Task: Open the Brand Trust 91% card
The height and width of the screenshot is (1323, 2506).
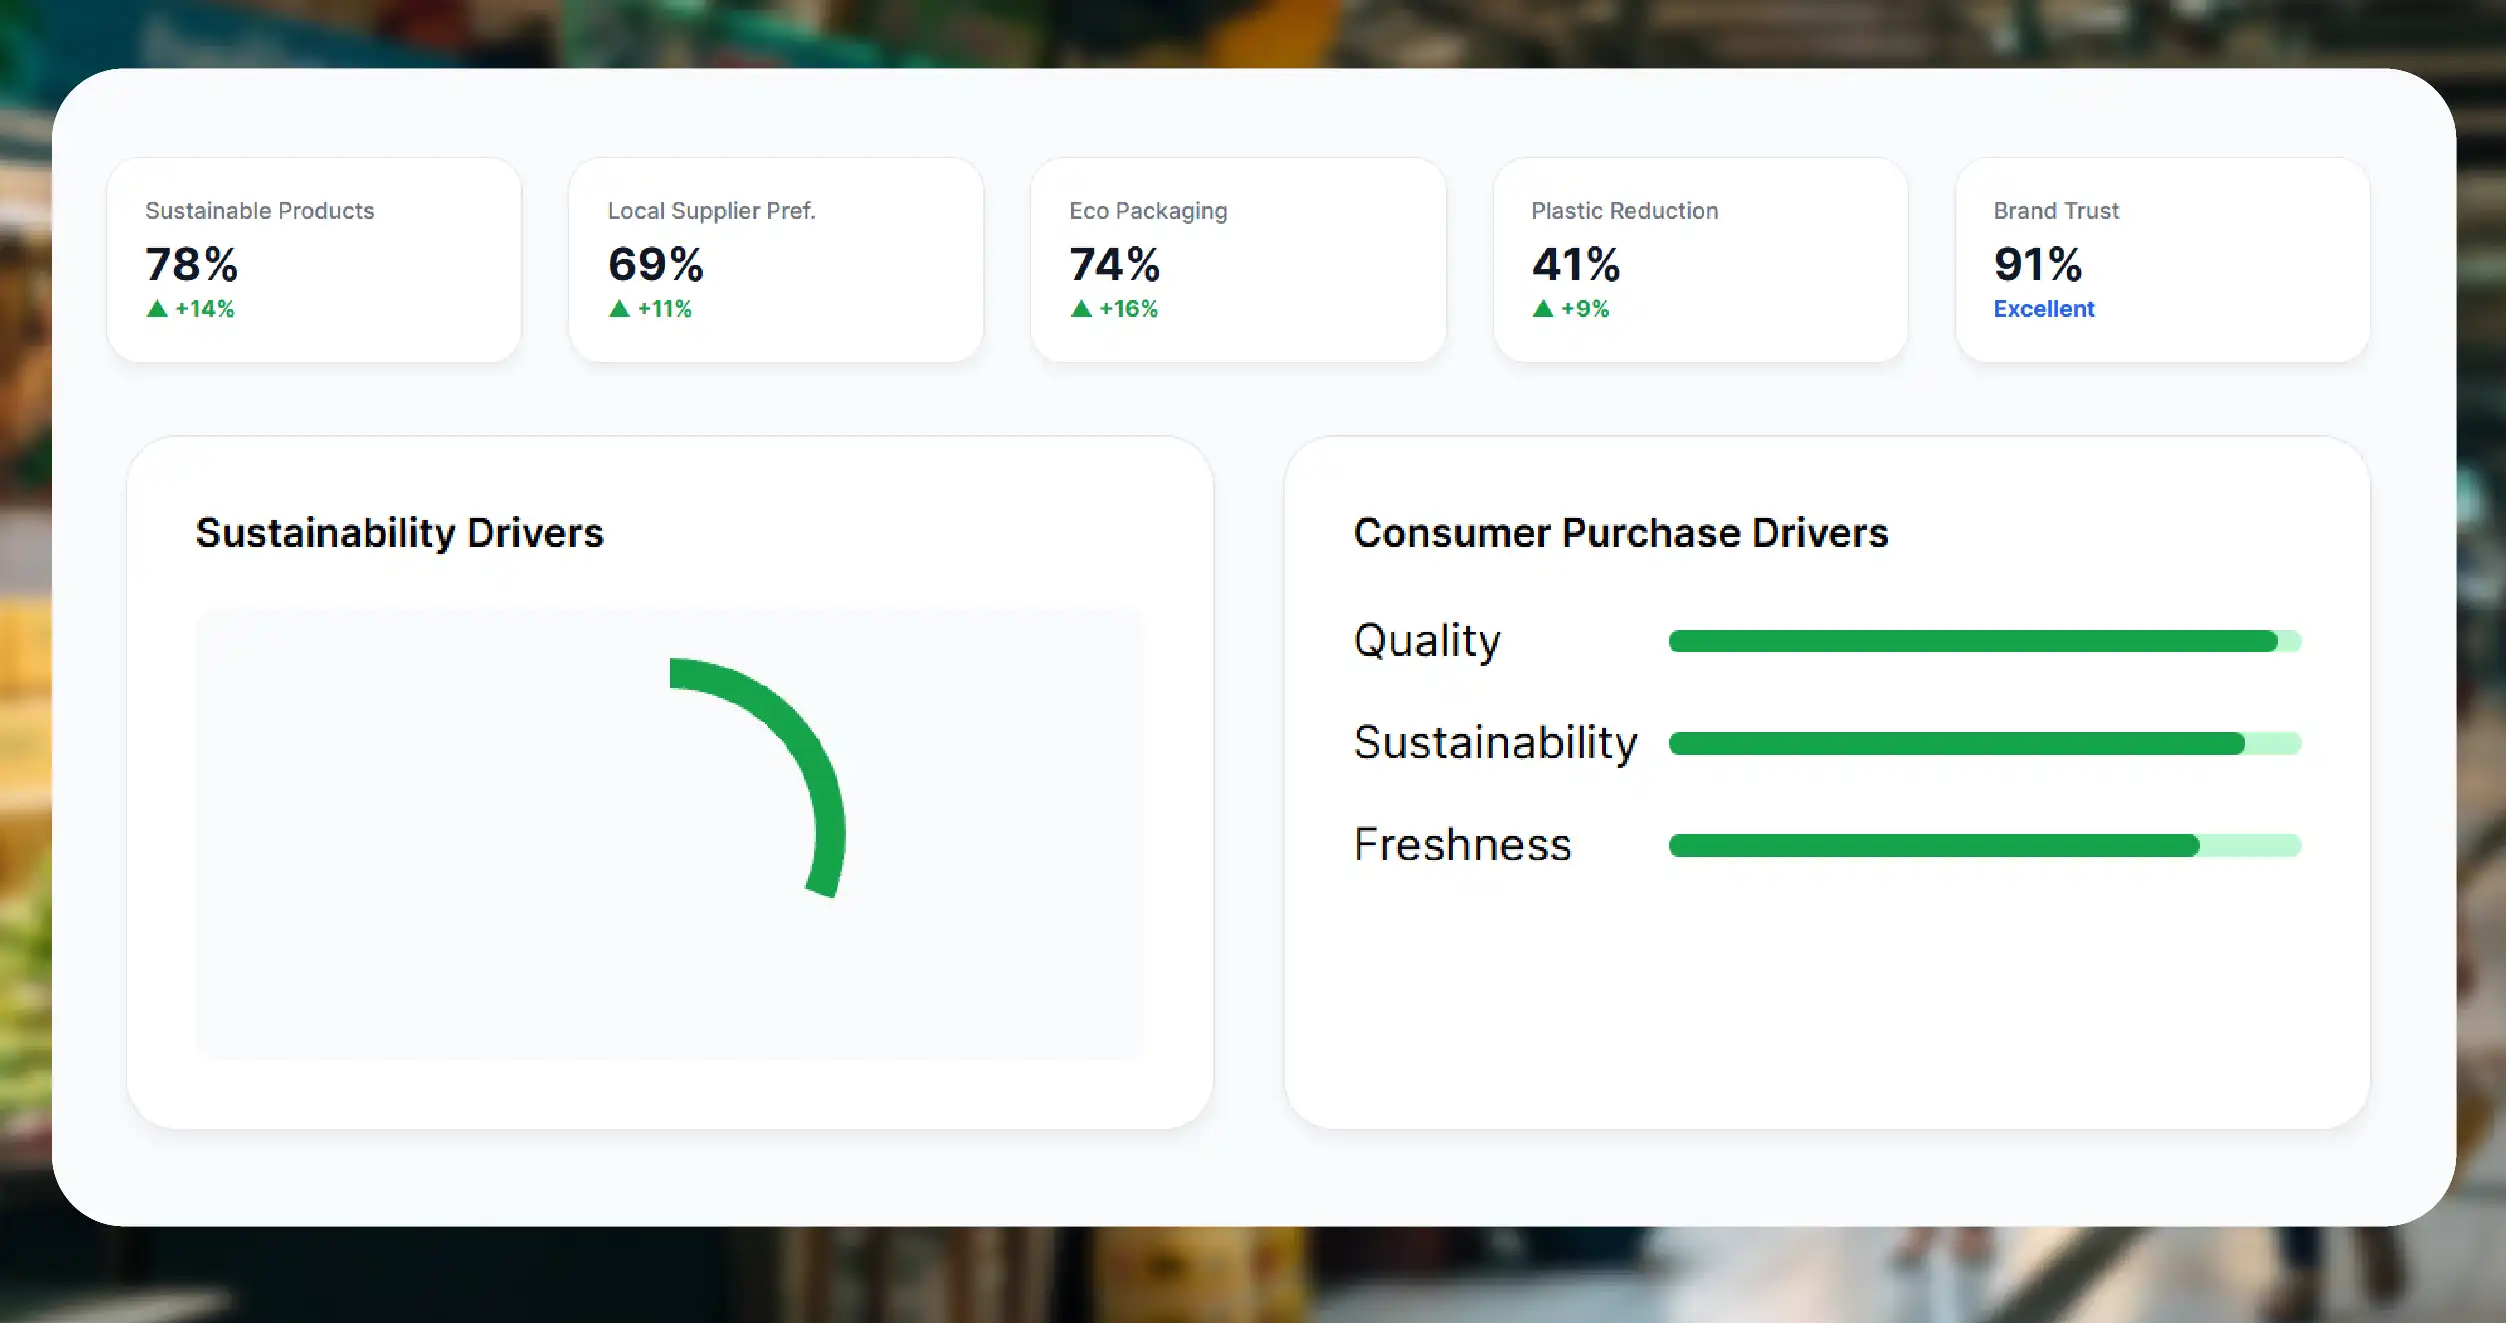Action: point(2162,260)
